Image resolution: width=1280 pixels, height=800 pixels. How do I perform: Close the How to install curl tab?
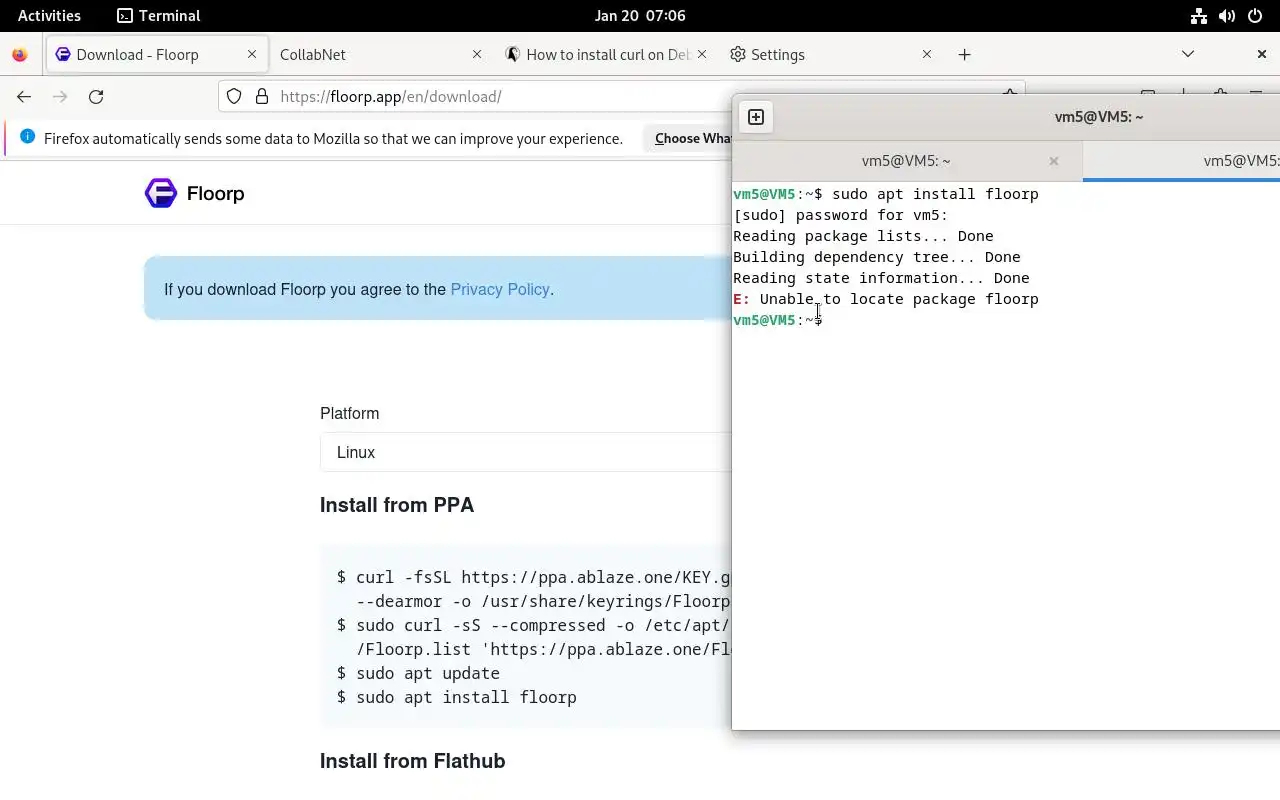pyautogui.click(x=702, y=54)
